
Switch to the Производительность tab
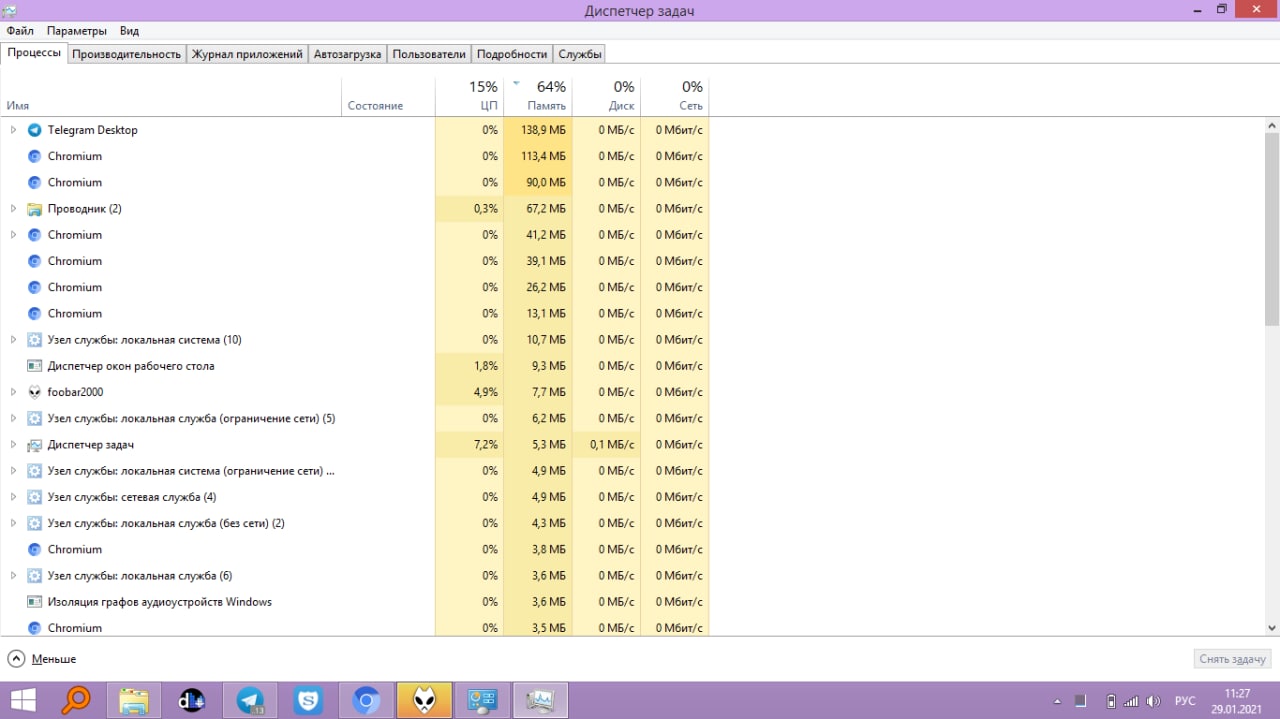click(x=126, y=54)
